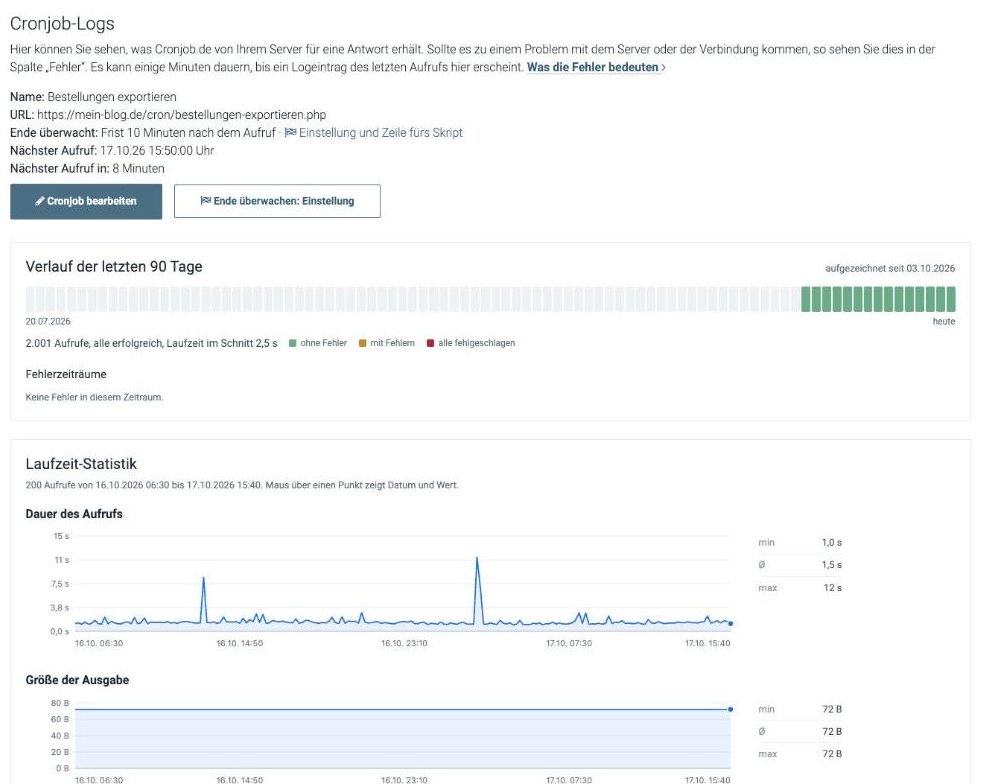Select the first green bar in 90-day history
Viewport: 982px width, 784px height.
tap(806, 299)
